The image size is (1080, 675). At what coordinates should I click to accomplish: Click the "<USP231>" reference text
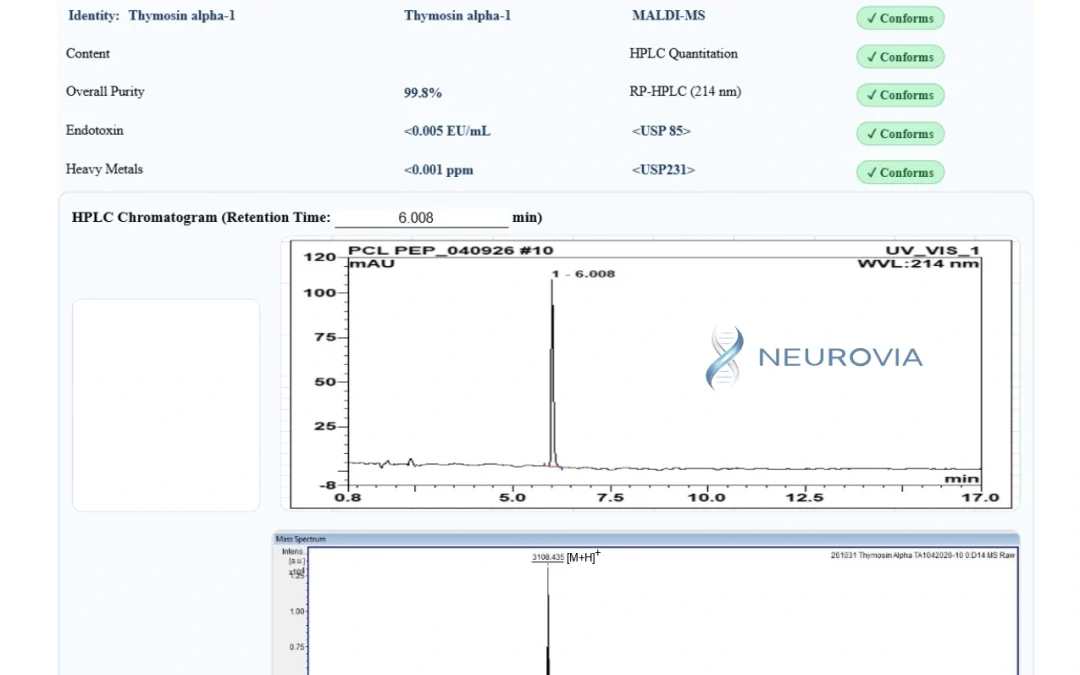coord(663,169)
